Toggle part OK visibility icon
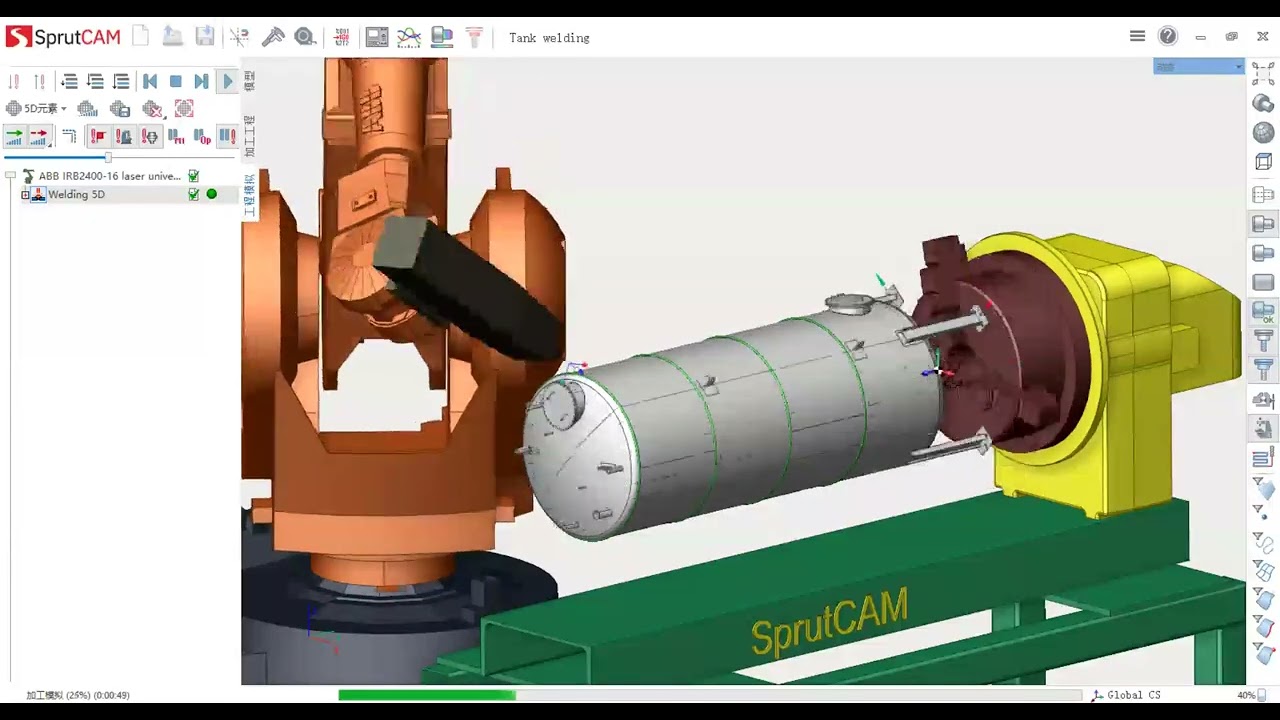 click(x=1263, y=312)
